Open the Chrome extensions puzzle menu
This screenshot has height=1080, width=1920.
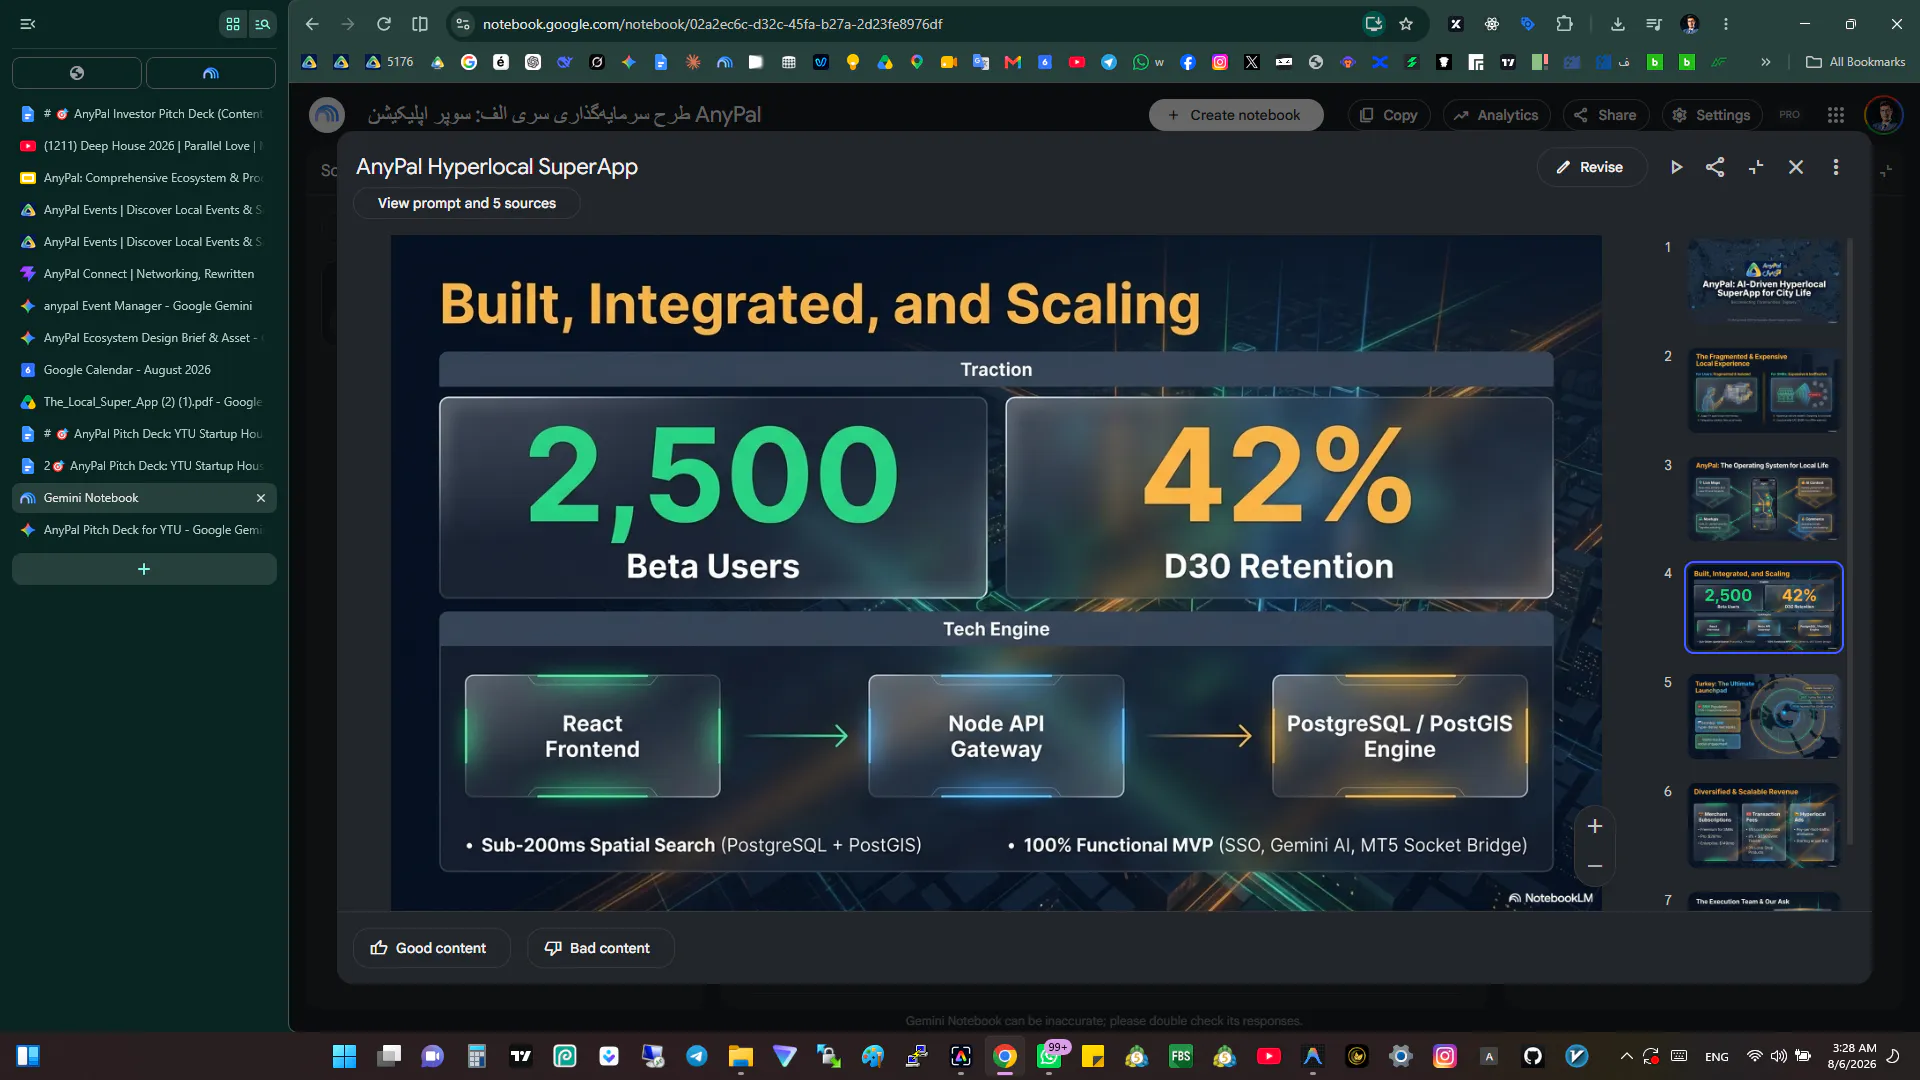tap(1565, 24)
